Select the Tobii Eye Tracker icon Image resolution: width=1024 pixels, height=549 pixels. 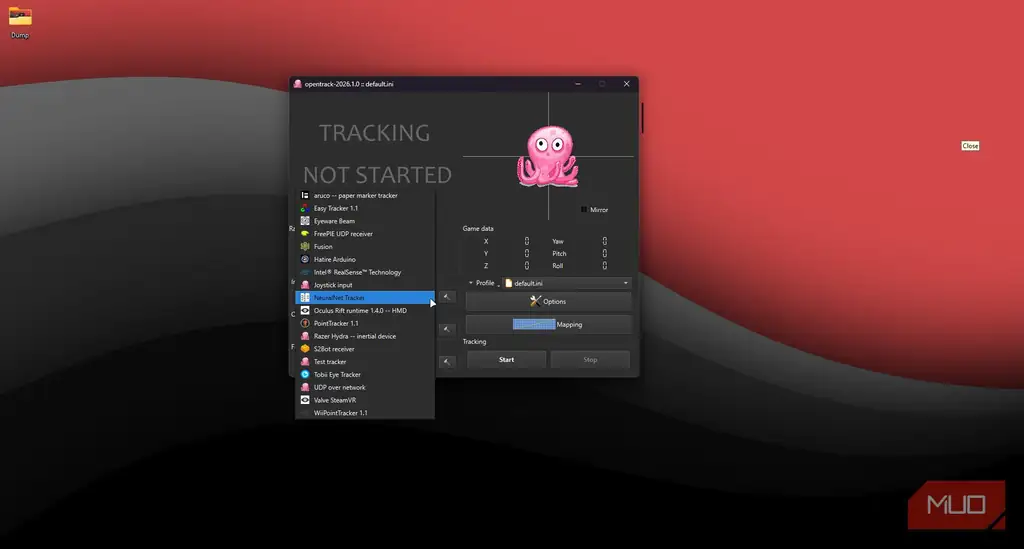(x=305, y=375)
